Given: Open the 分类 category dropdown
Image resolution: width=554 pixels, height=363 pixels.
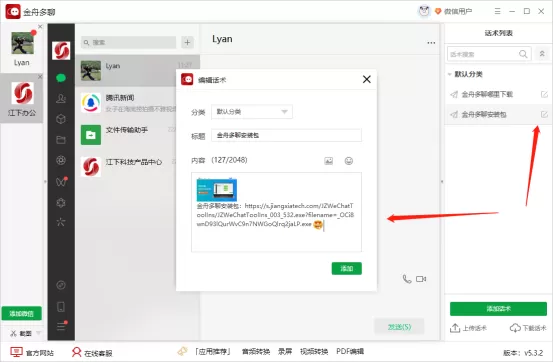Looking at the screenshot, I should [252, 112].
